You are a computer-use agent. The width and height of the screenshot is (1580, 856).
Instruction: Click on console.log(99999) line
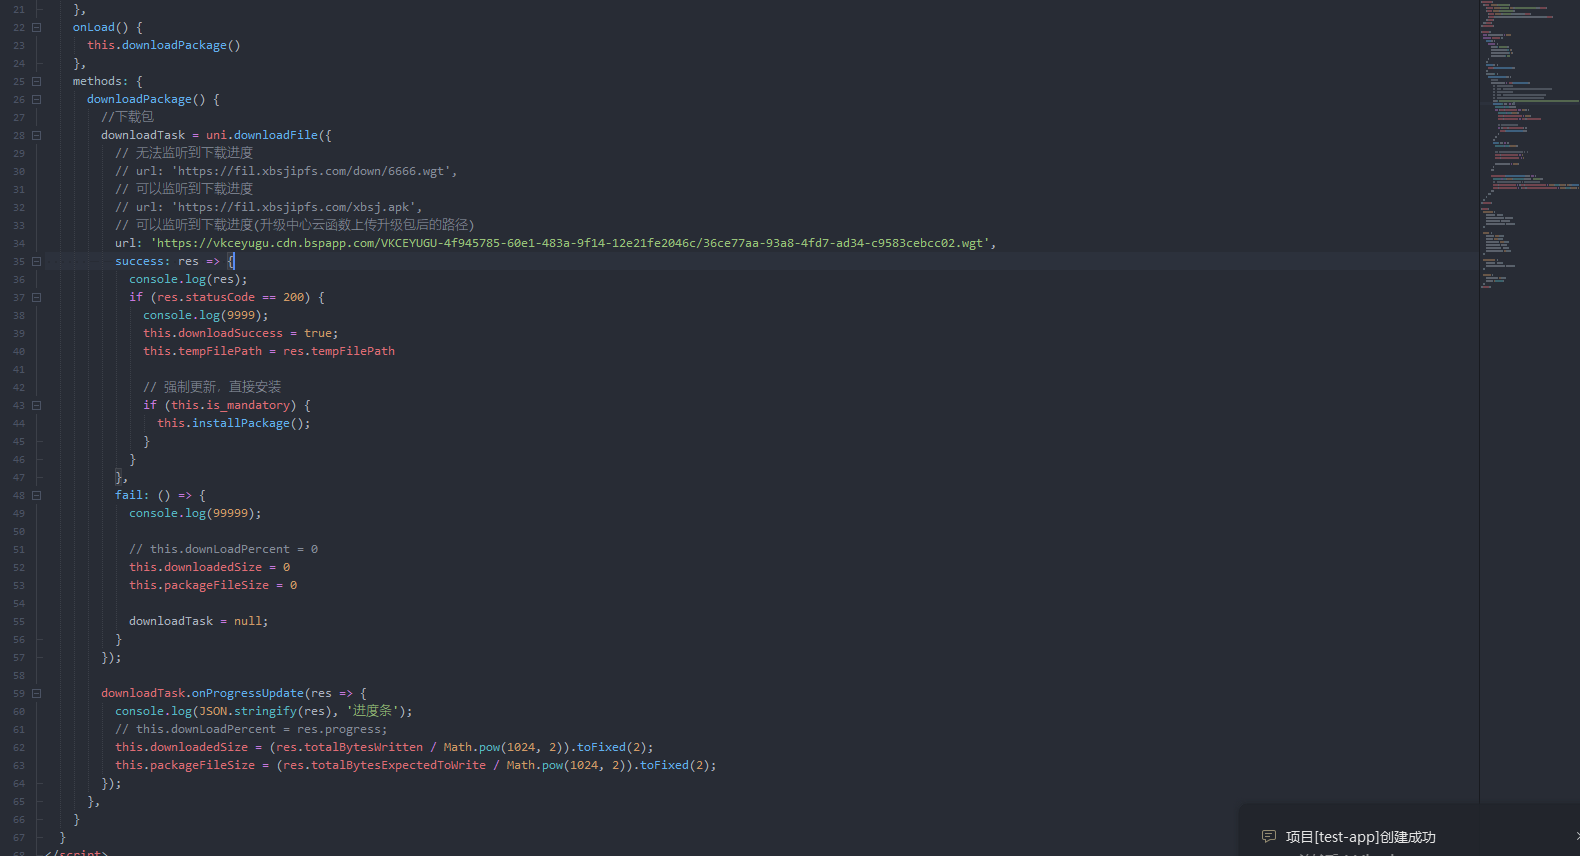tap(194, 513)
